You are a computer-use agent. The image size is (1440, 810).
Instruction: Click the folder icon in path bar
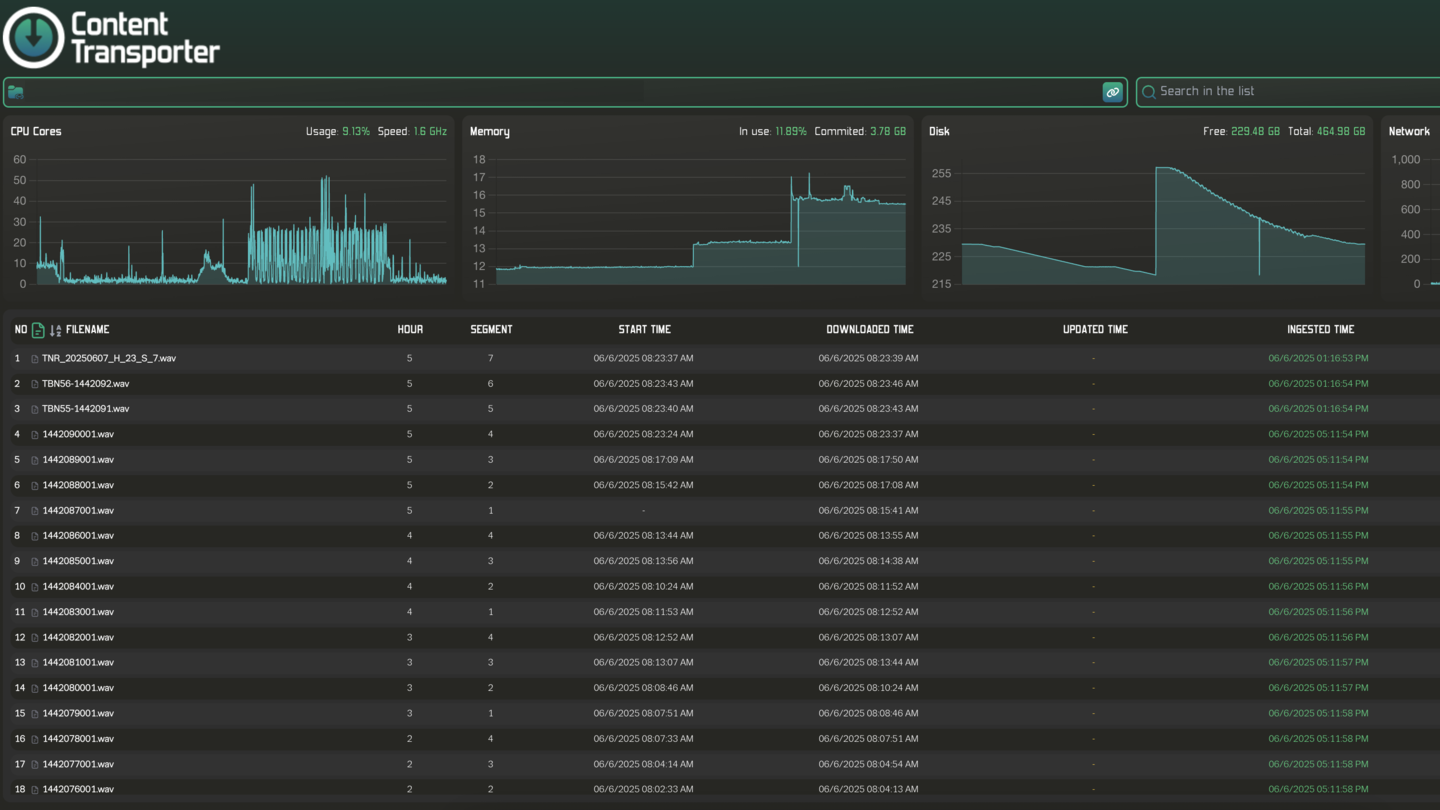(x=16, y=92)
